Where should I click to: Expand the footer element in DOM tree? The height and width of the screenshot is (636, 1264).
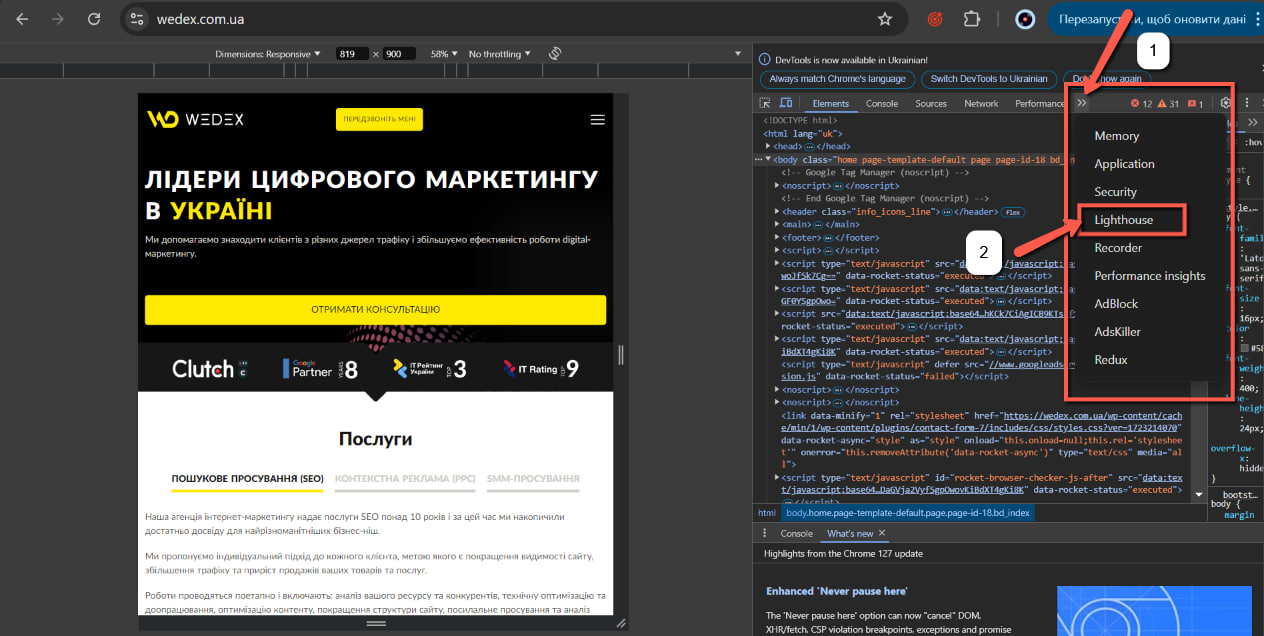point(778,237)
